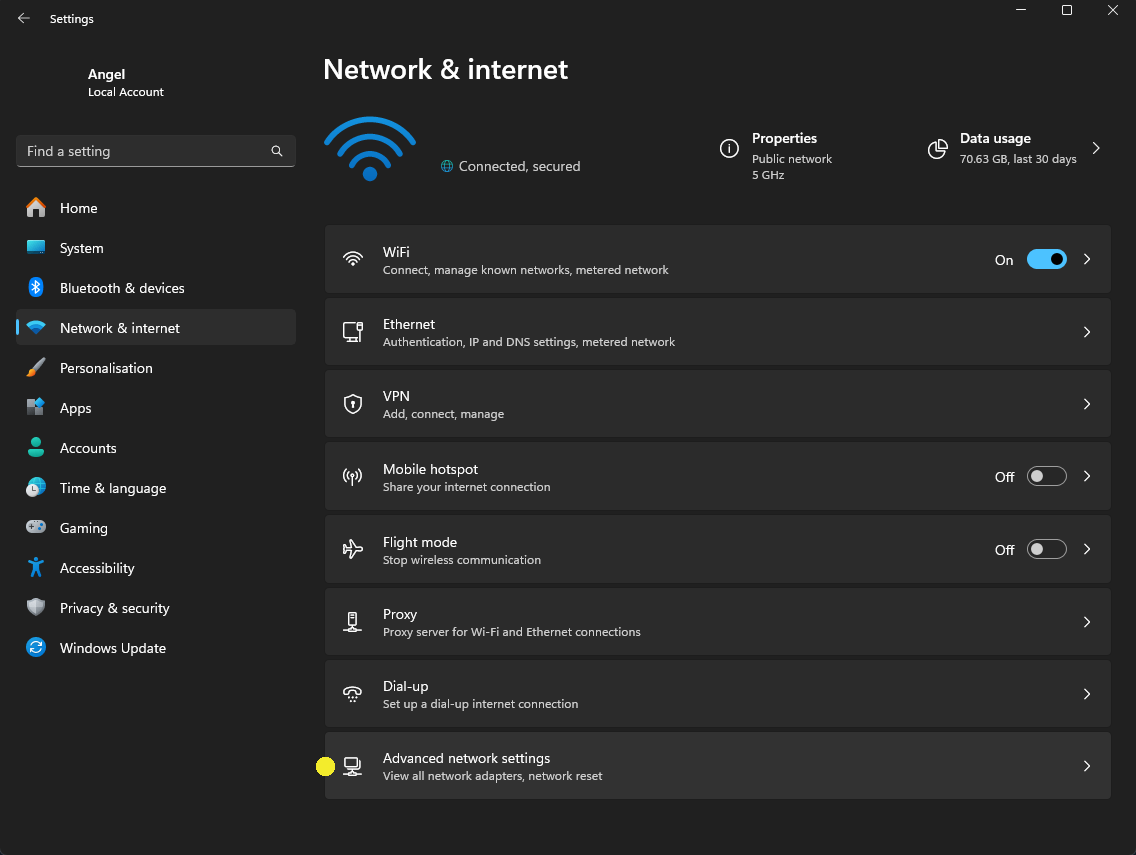The image size is (1136, 855).
Task: Open the Privacy & security section
Action: tap(114, 608)
